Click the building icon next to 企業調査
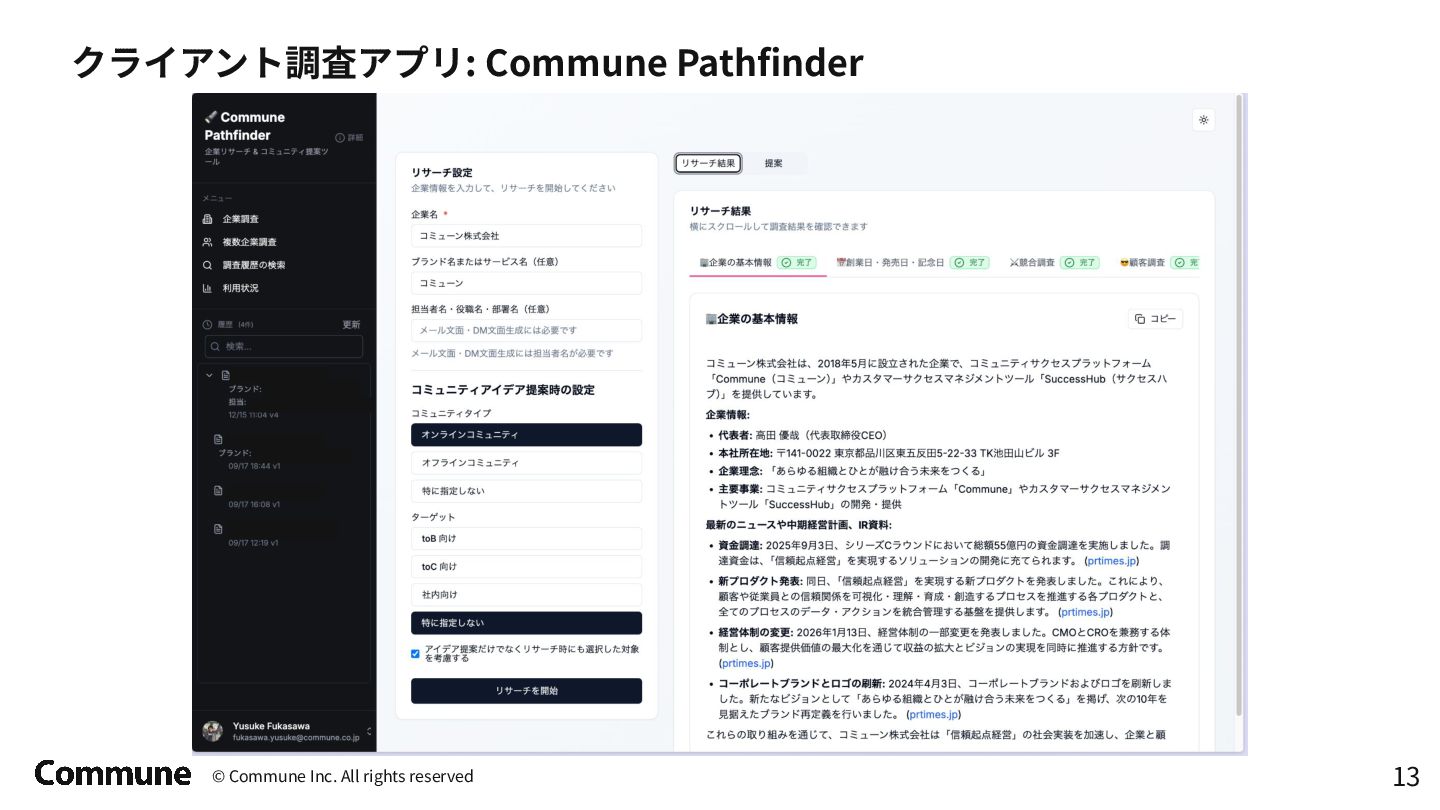Viewport: 1440px width, 810px height. pos(208,219)
